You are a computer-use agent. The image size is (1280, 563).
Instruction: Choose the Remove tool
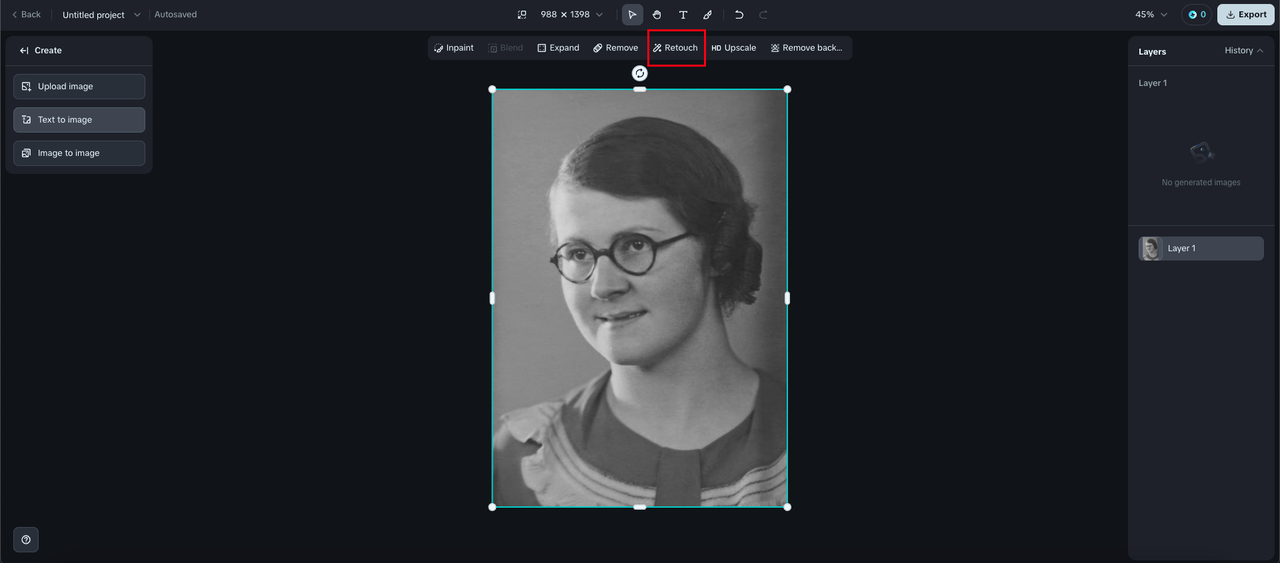coord(615,48)
